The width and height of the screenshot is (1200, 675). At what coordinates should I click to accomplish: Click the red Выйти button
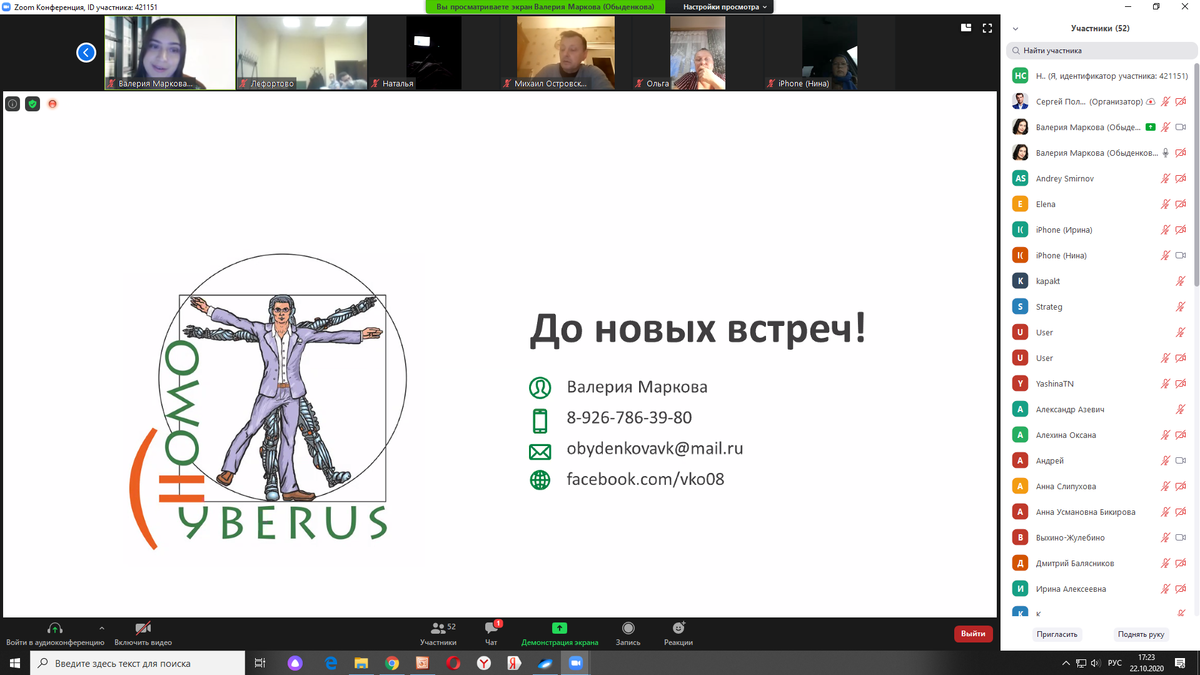(973, 633)
